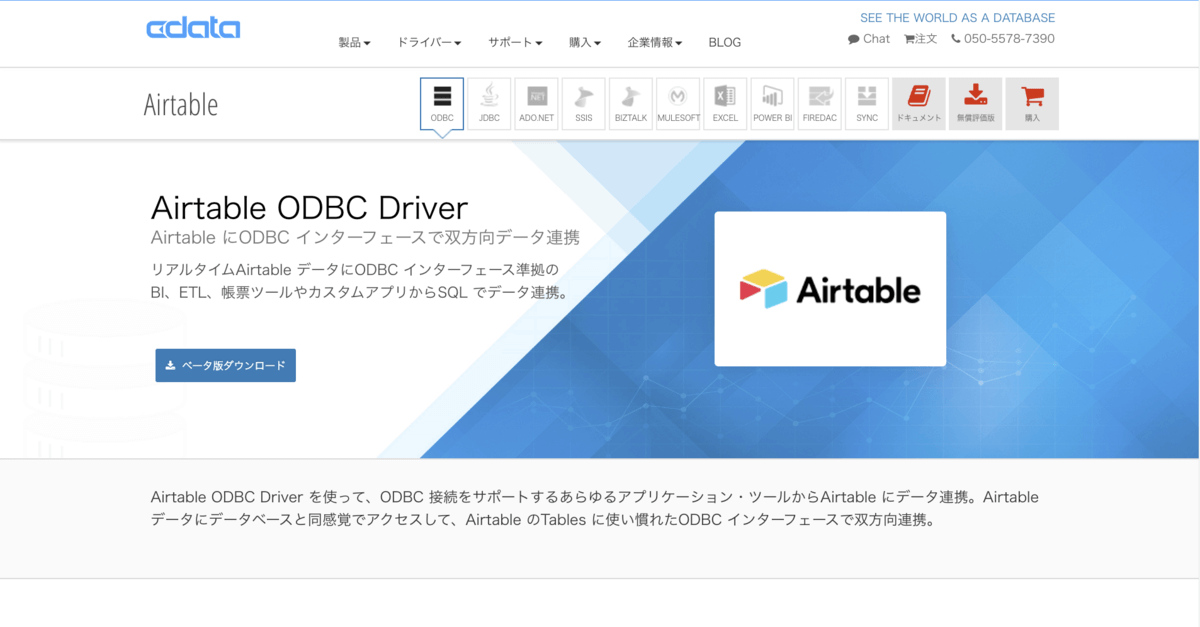Expand the ドライバー dropdown menu

(429, 43)
